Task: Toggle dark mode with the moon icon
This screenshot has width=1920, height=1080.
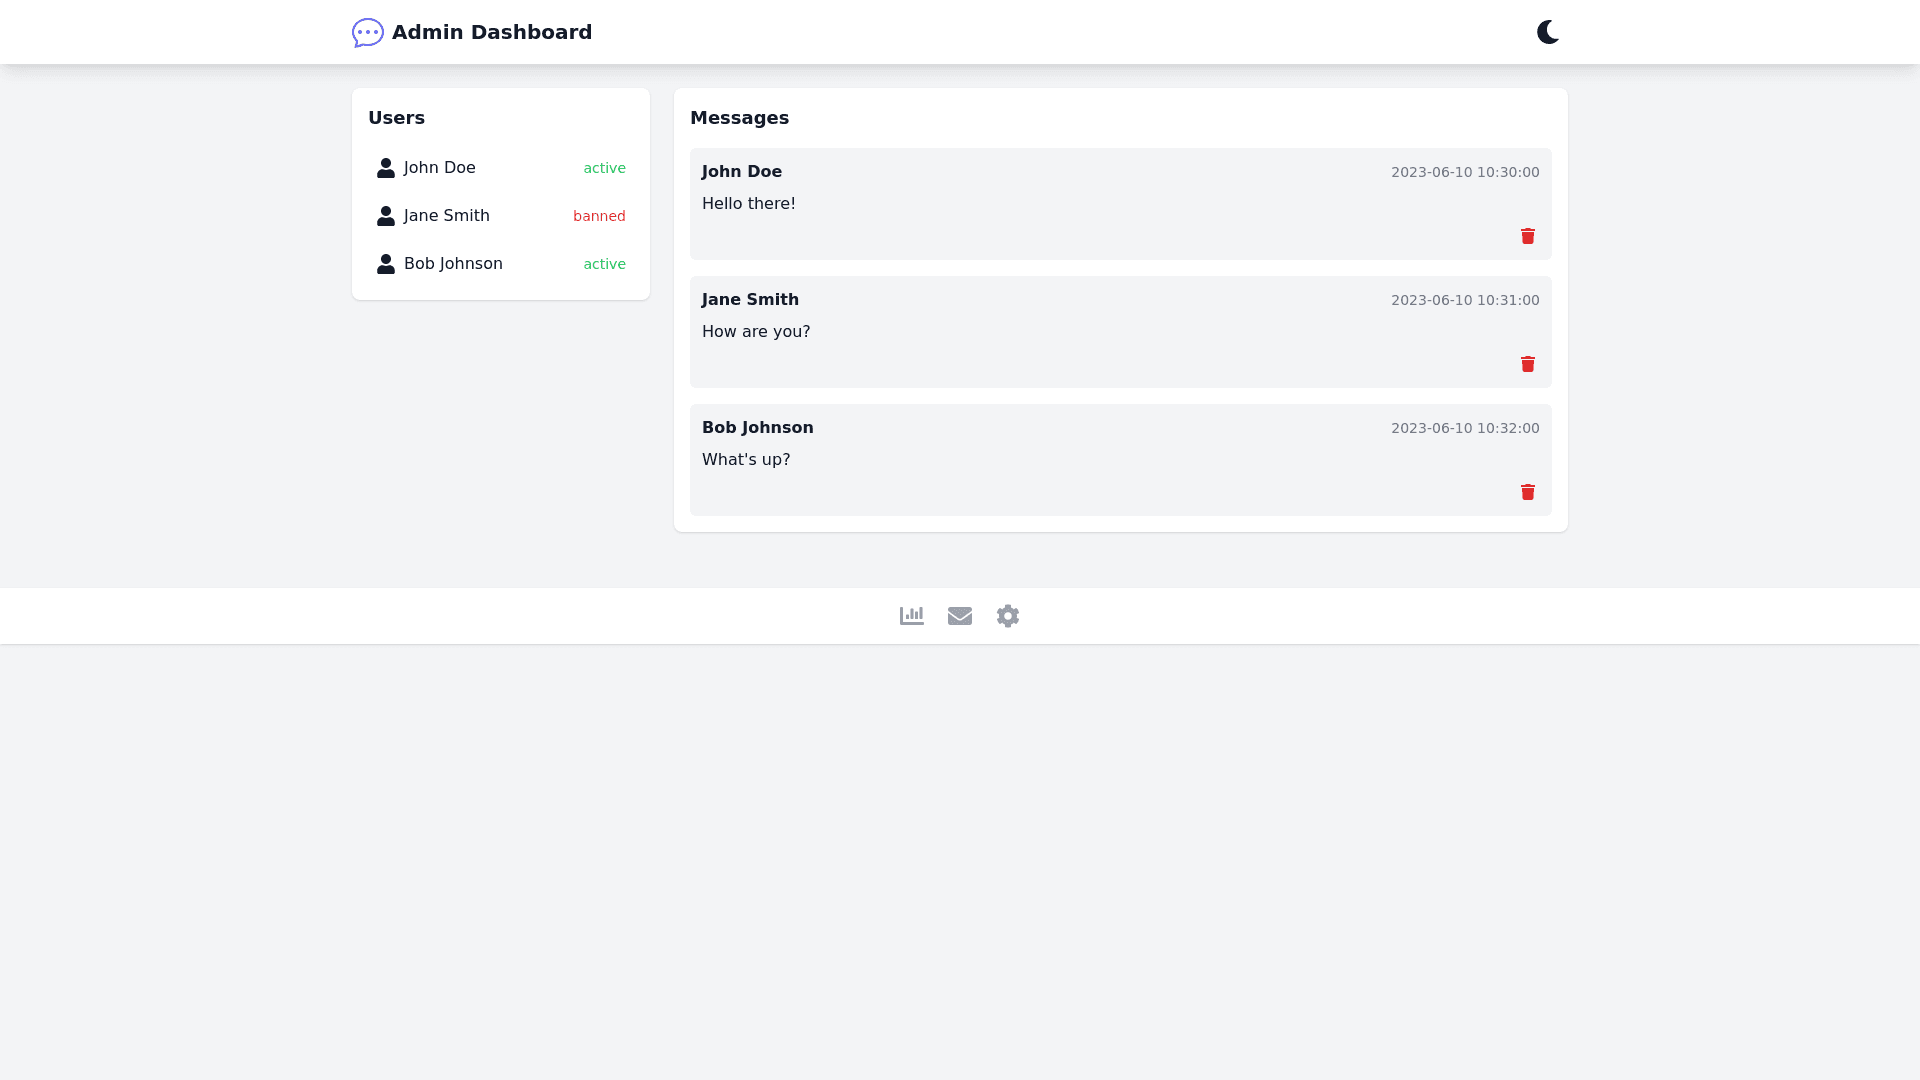Action: click(1547, 32)
